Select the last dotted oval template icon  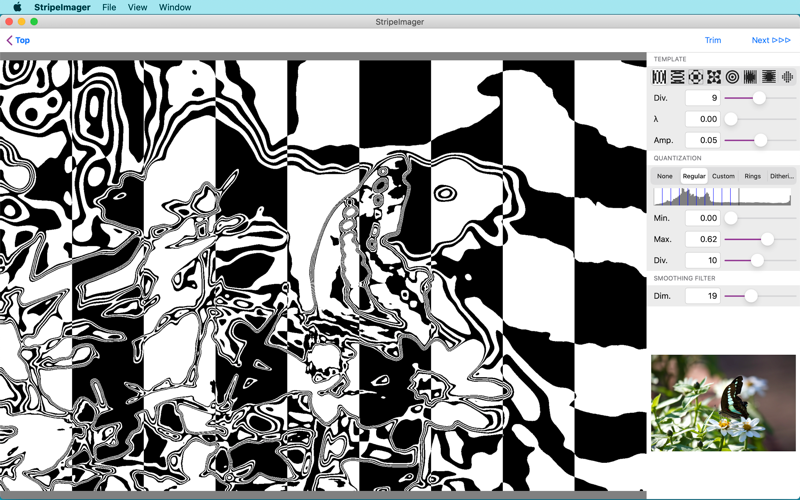tap(787, 77)
